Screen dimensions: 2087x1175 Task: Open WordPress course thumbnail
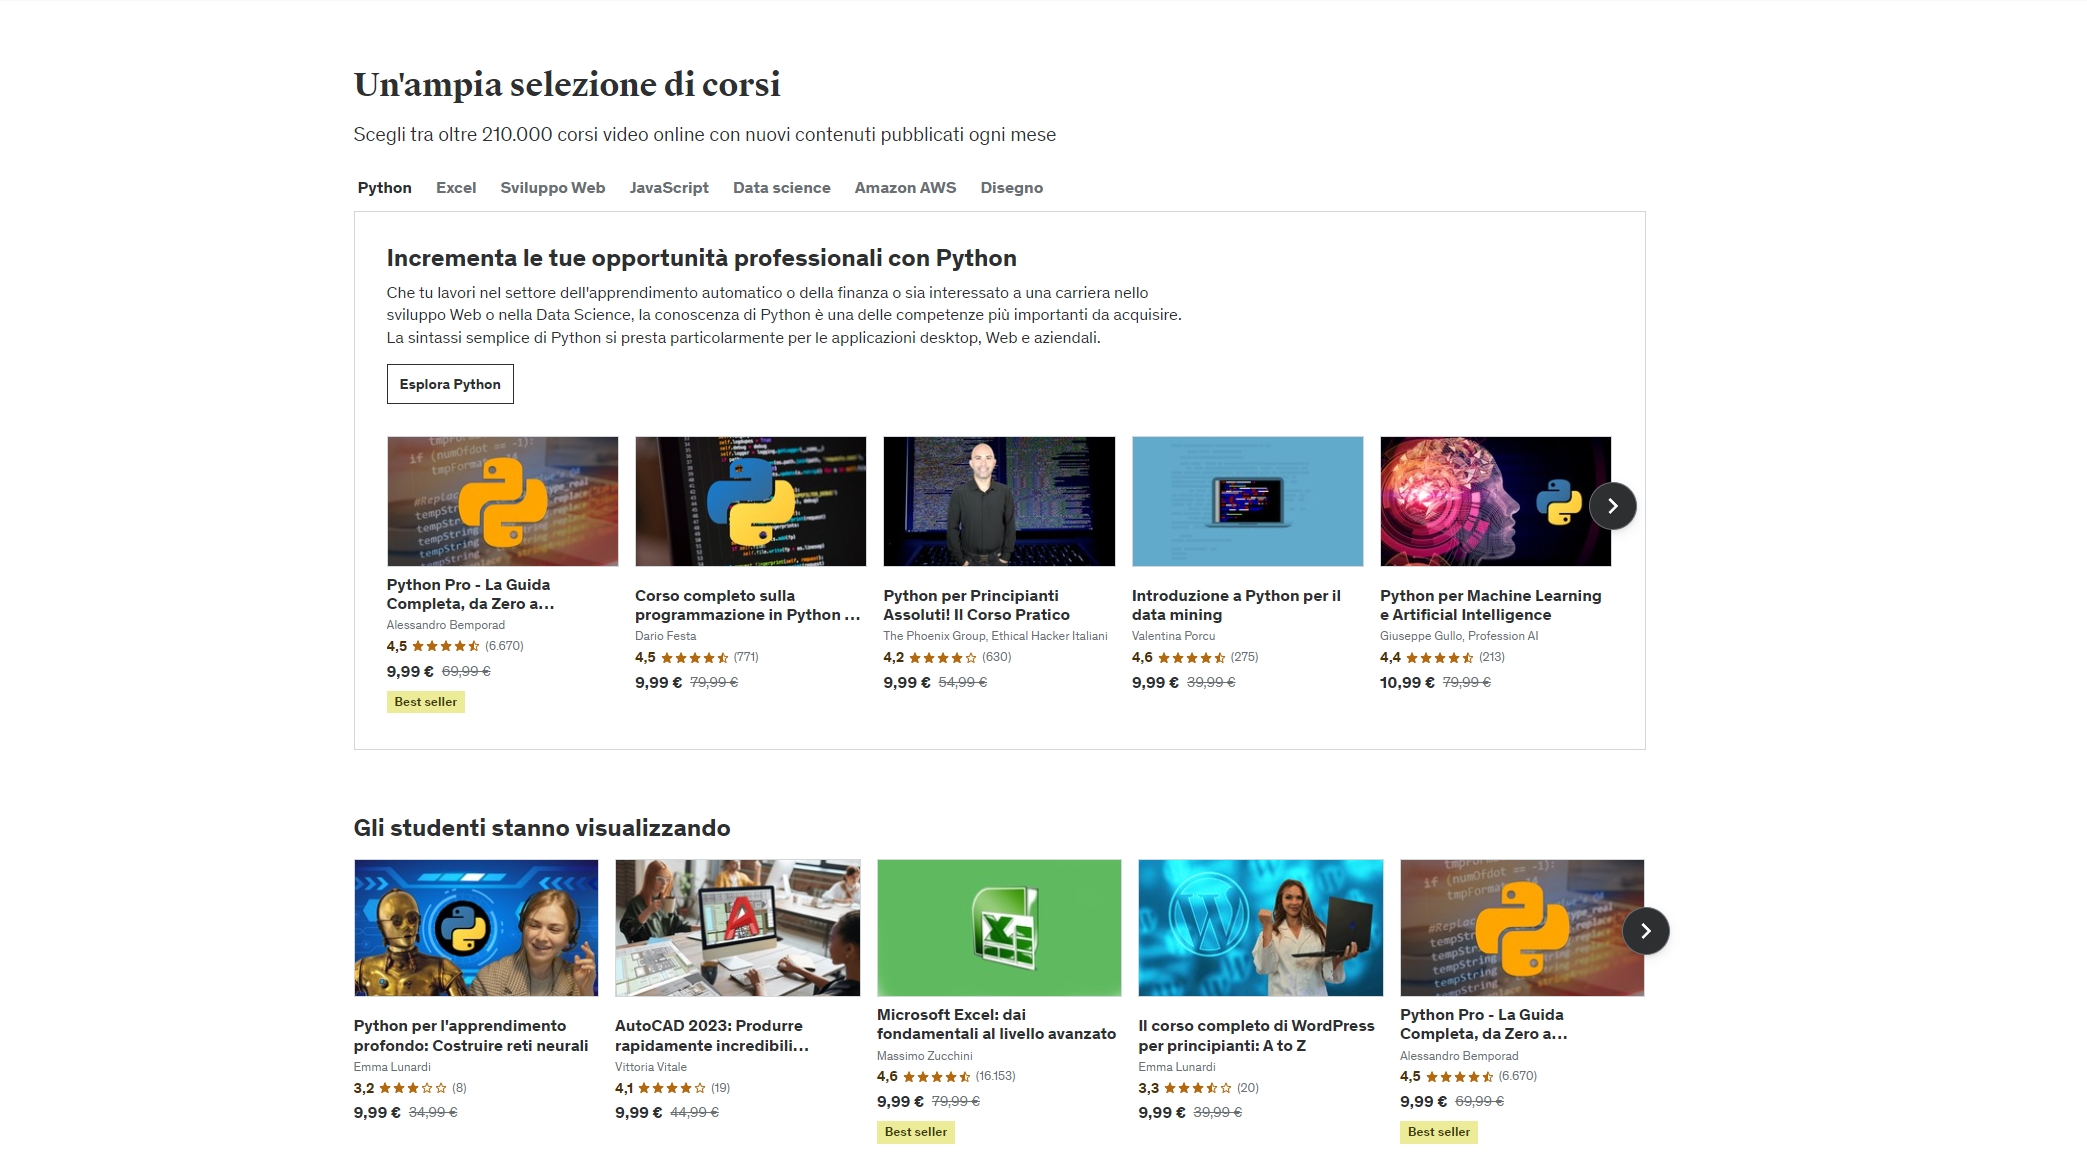1260,928
